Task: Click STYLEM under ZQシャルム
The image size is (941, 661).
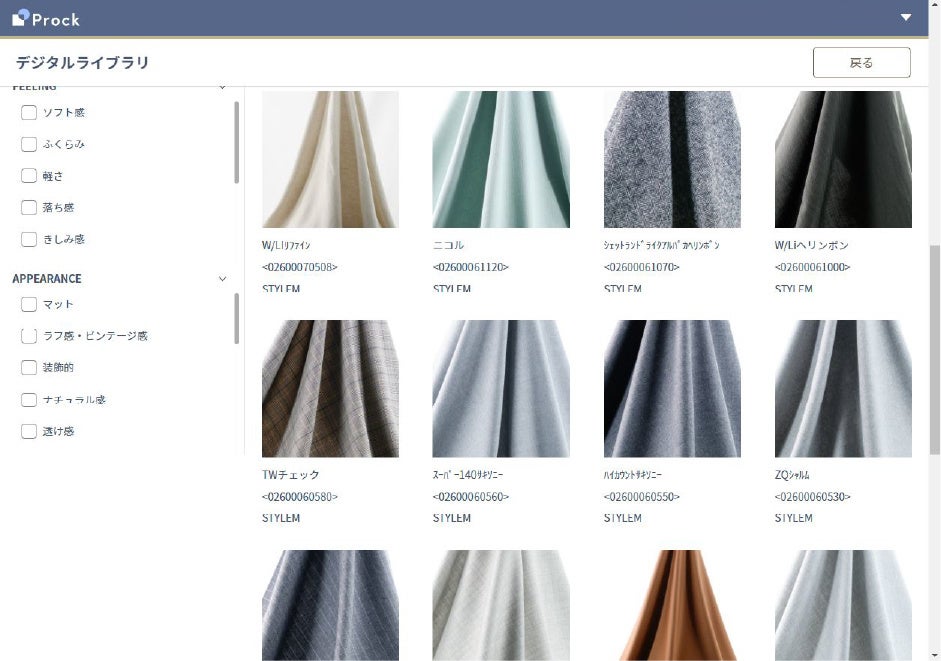Action: 793,518
